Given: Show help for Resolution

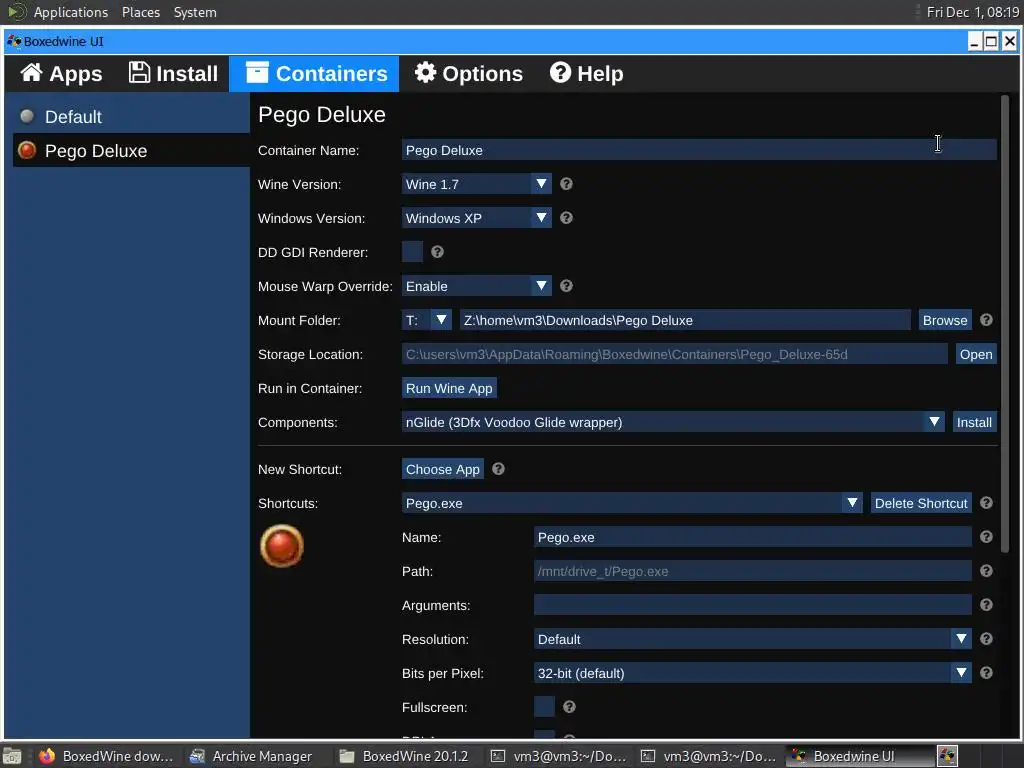Looking at the screenshot, I should 986,639.
